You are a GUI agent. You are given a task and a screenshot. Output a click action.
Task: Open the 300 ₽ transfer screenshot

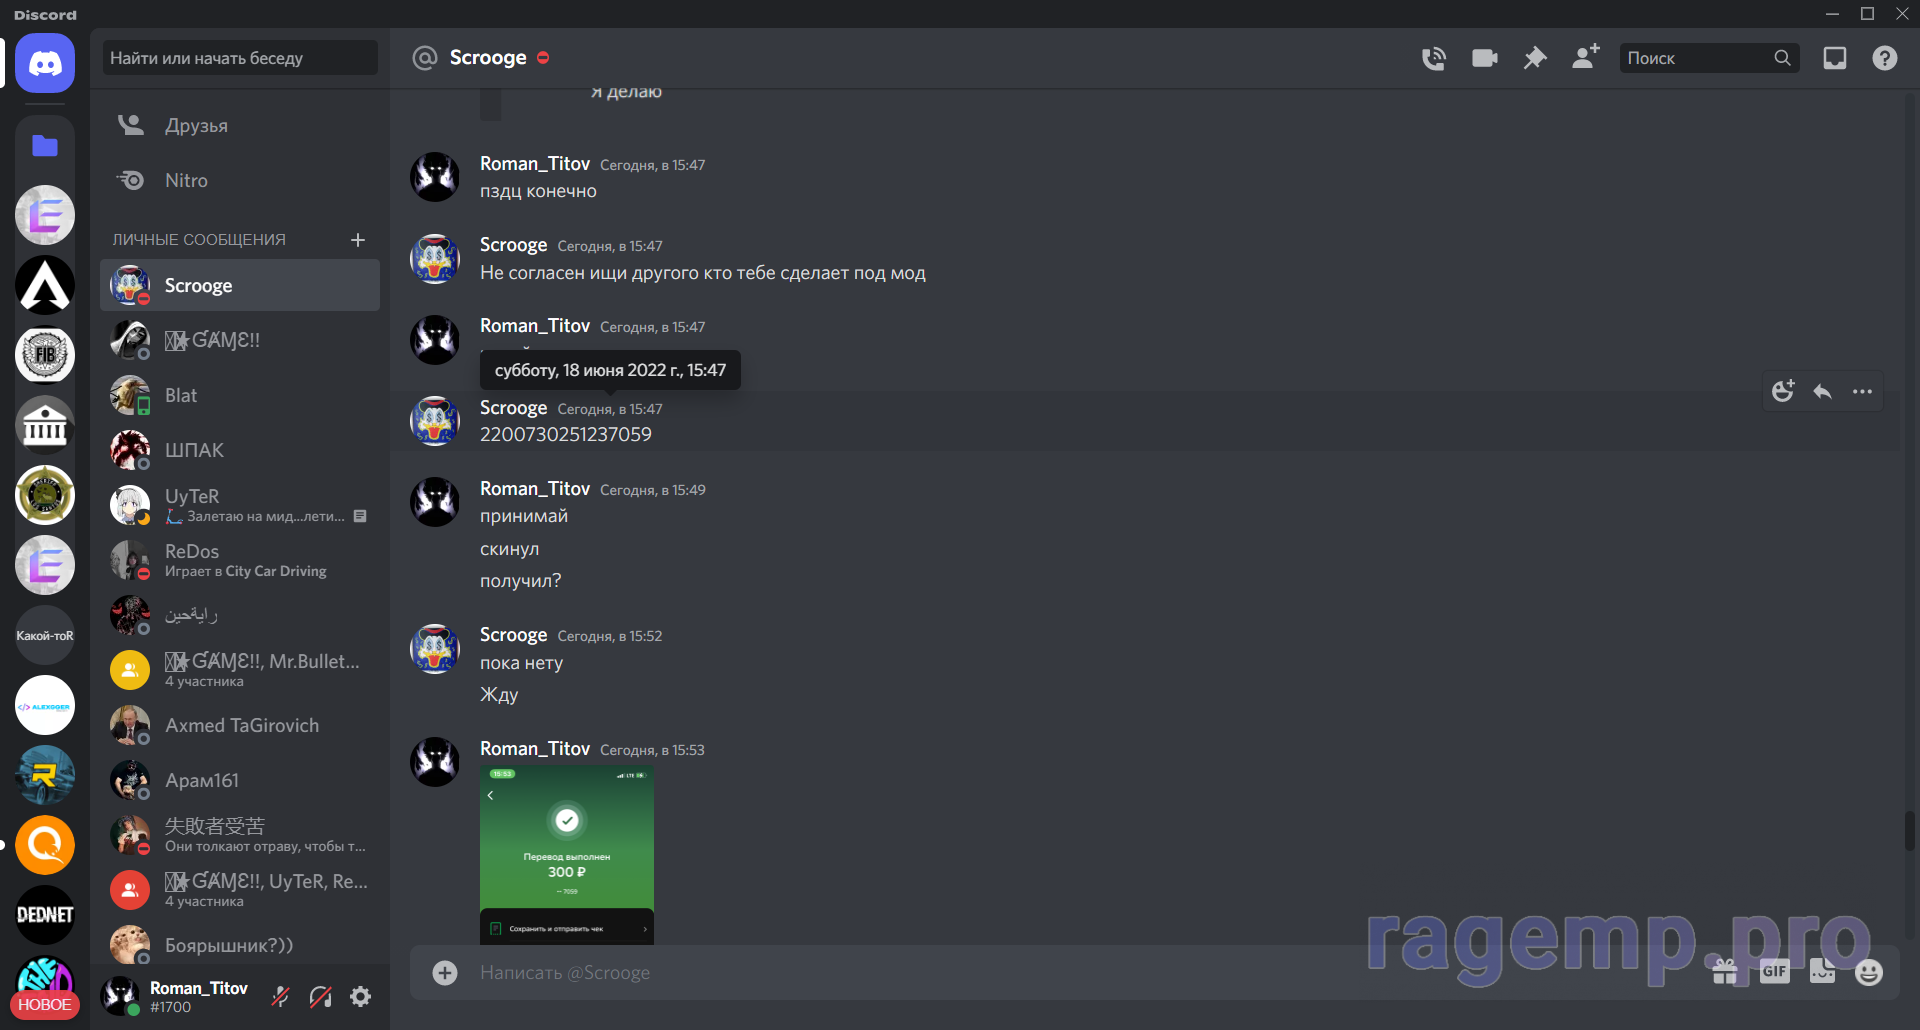point(567,855)
